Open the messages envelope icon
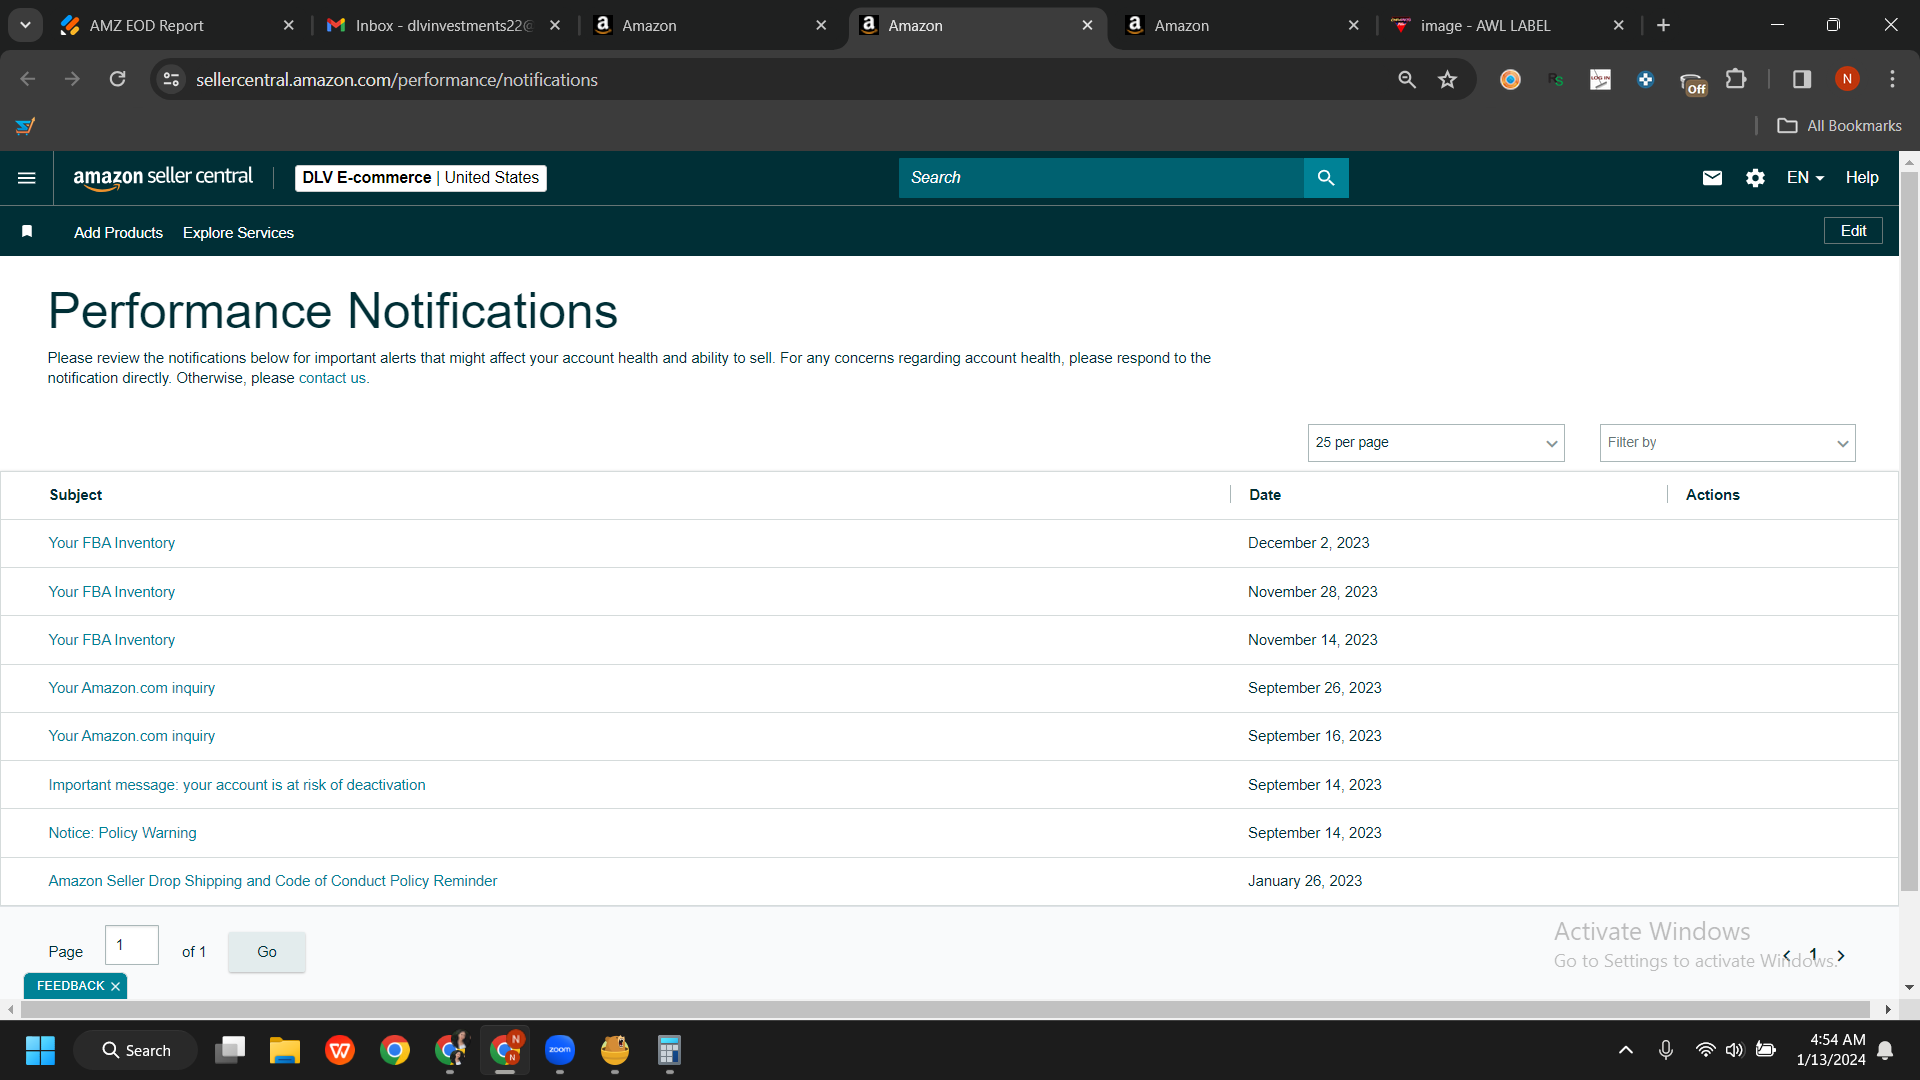The image size is (1920, 1080). pyautogui.click(x=1712, y=178)
